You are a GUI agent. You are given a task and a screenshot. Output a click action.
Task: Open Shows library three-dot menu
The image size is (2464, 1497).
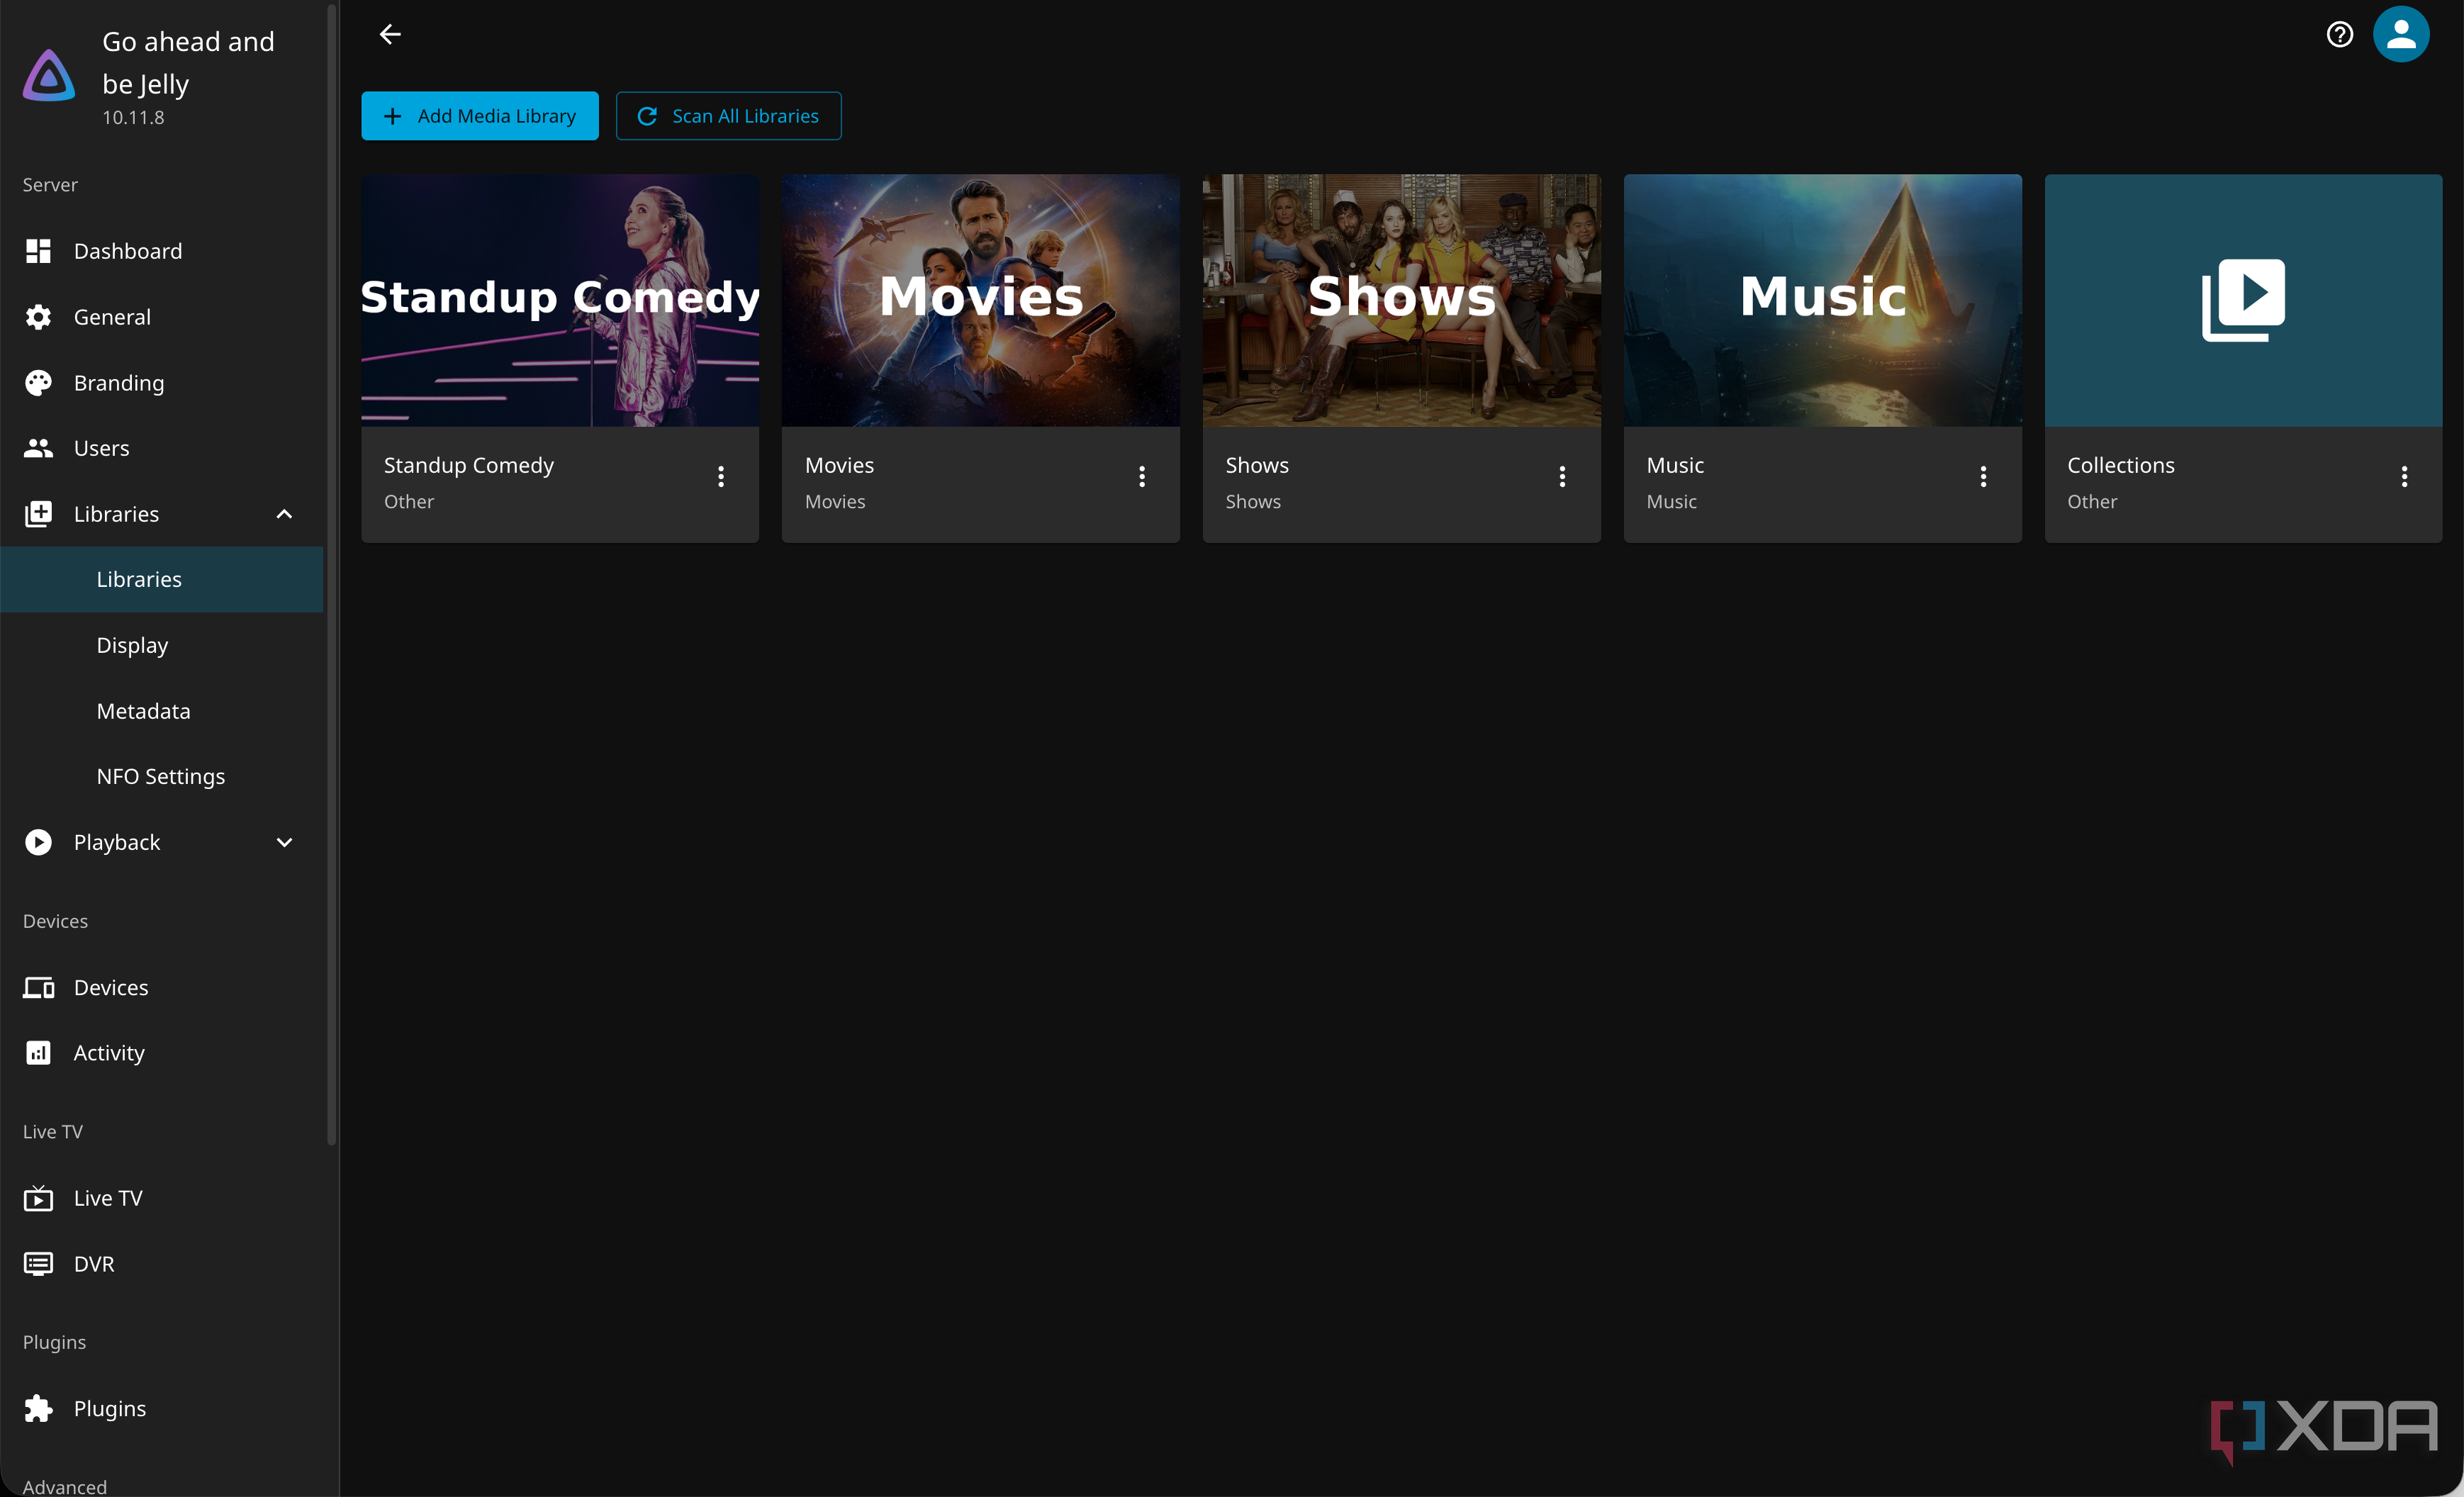1562,476
